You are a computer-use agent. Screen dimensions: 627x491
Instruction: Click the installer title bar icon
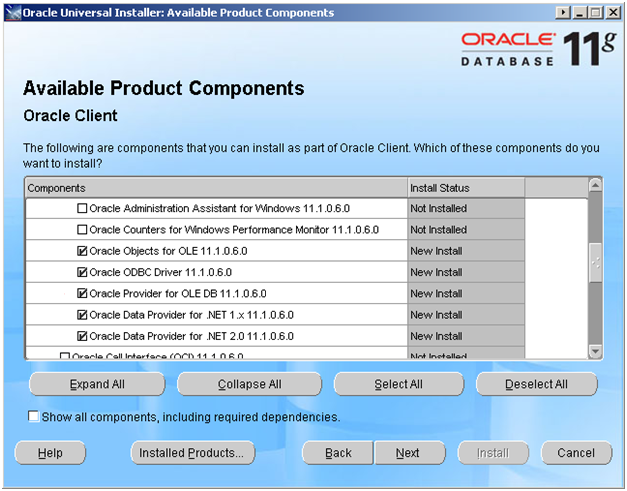pos(13,13)
